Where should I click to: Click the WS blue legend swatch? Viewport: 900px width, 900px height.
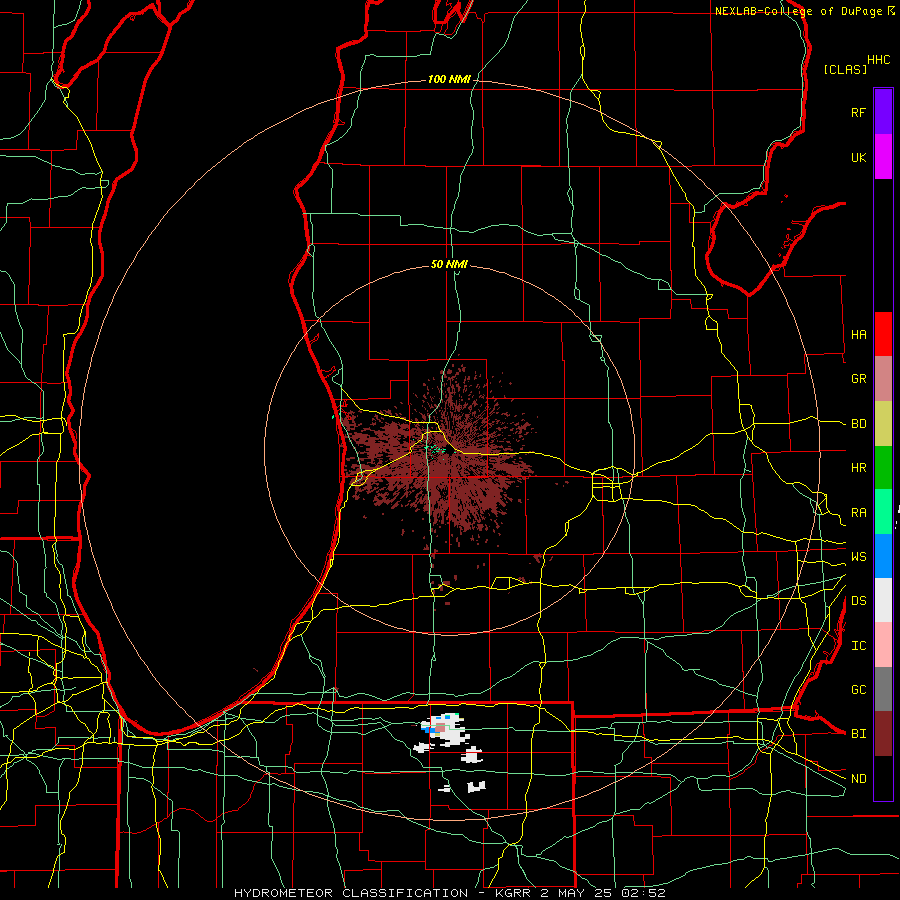tap(883, 556)
